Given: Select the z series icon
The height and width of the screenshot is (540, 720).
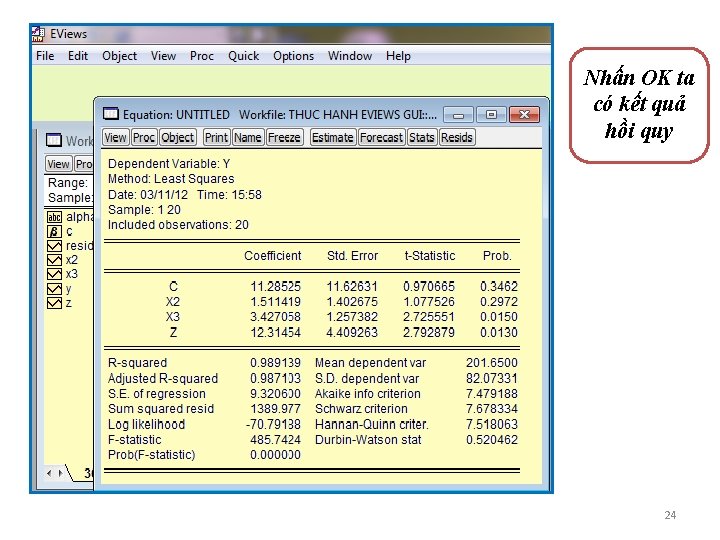Looking at the screenshot, I should click(54, 303).
